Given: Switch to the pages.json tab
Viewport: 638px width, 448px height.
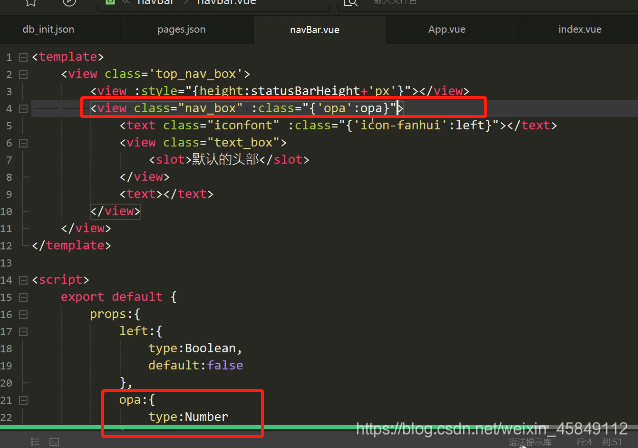Looking at the screenshot, I should coord(181,29).
